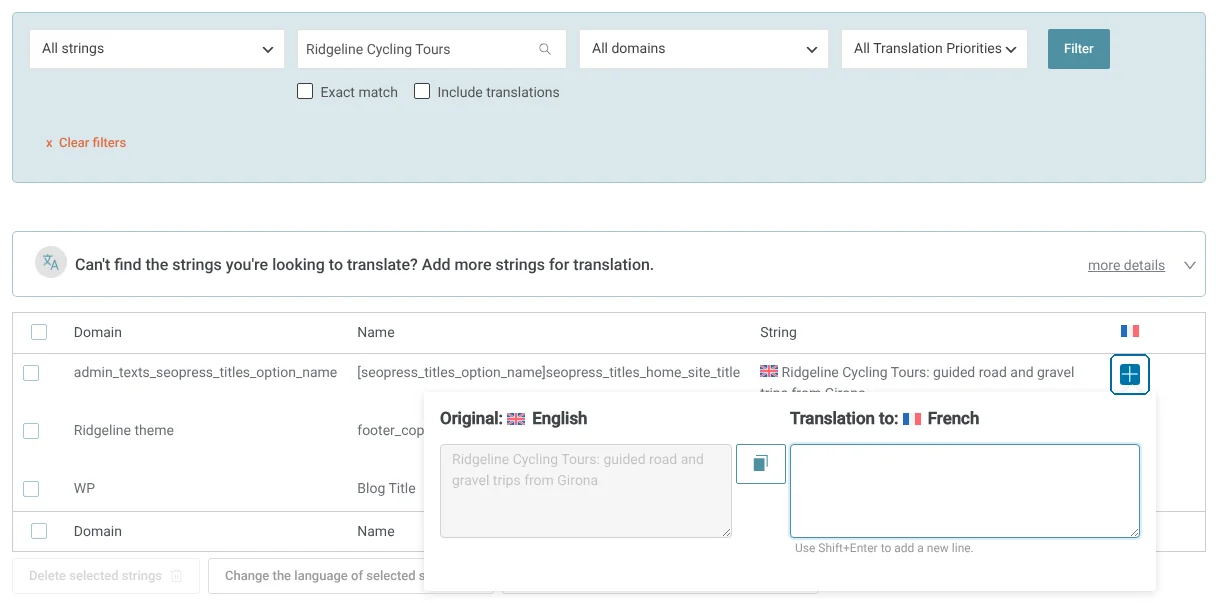Image resolution: width=1218 pixels, height=603 pixels.
Task: Click the footer Domain label
Action: point(98,532)
